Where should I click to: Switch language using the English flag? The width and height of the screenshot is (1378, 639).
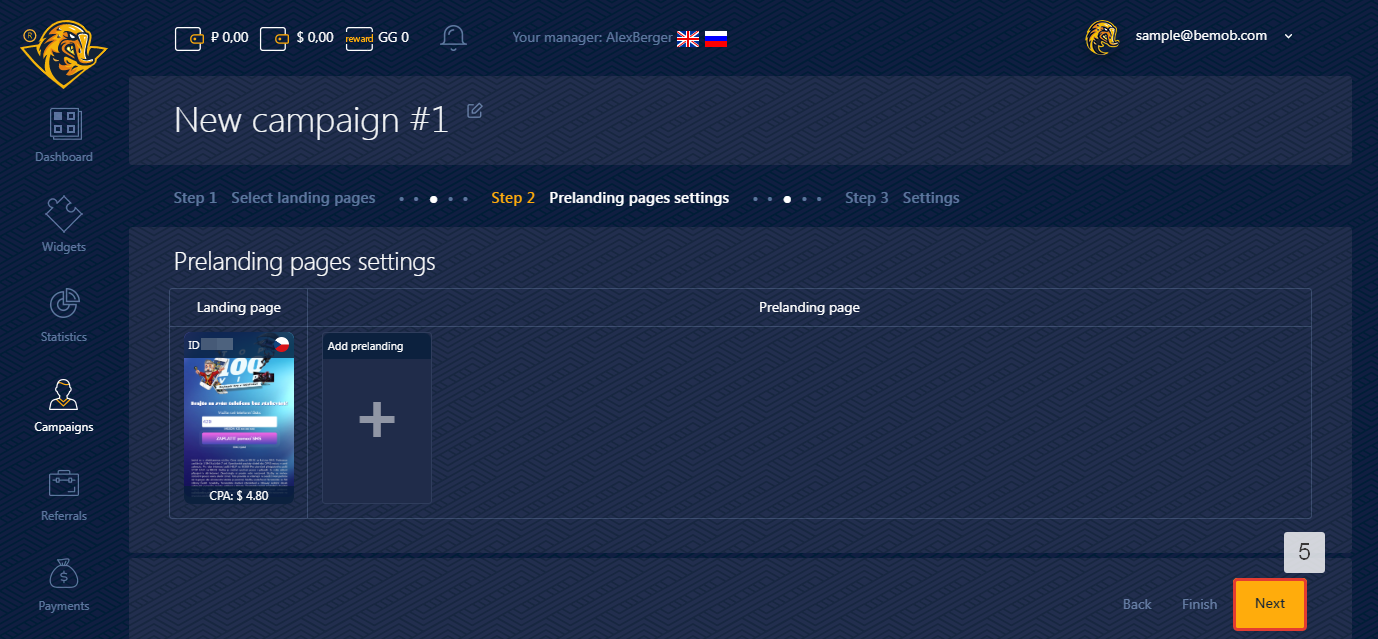[x=686, y=38]
